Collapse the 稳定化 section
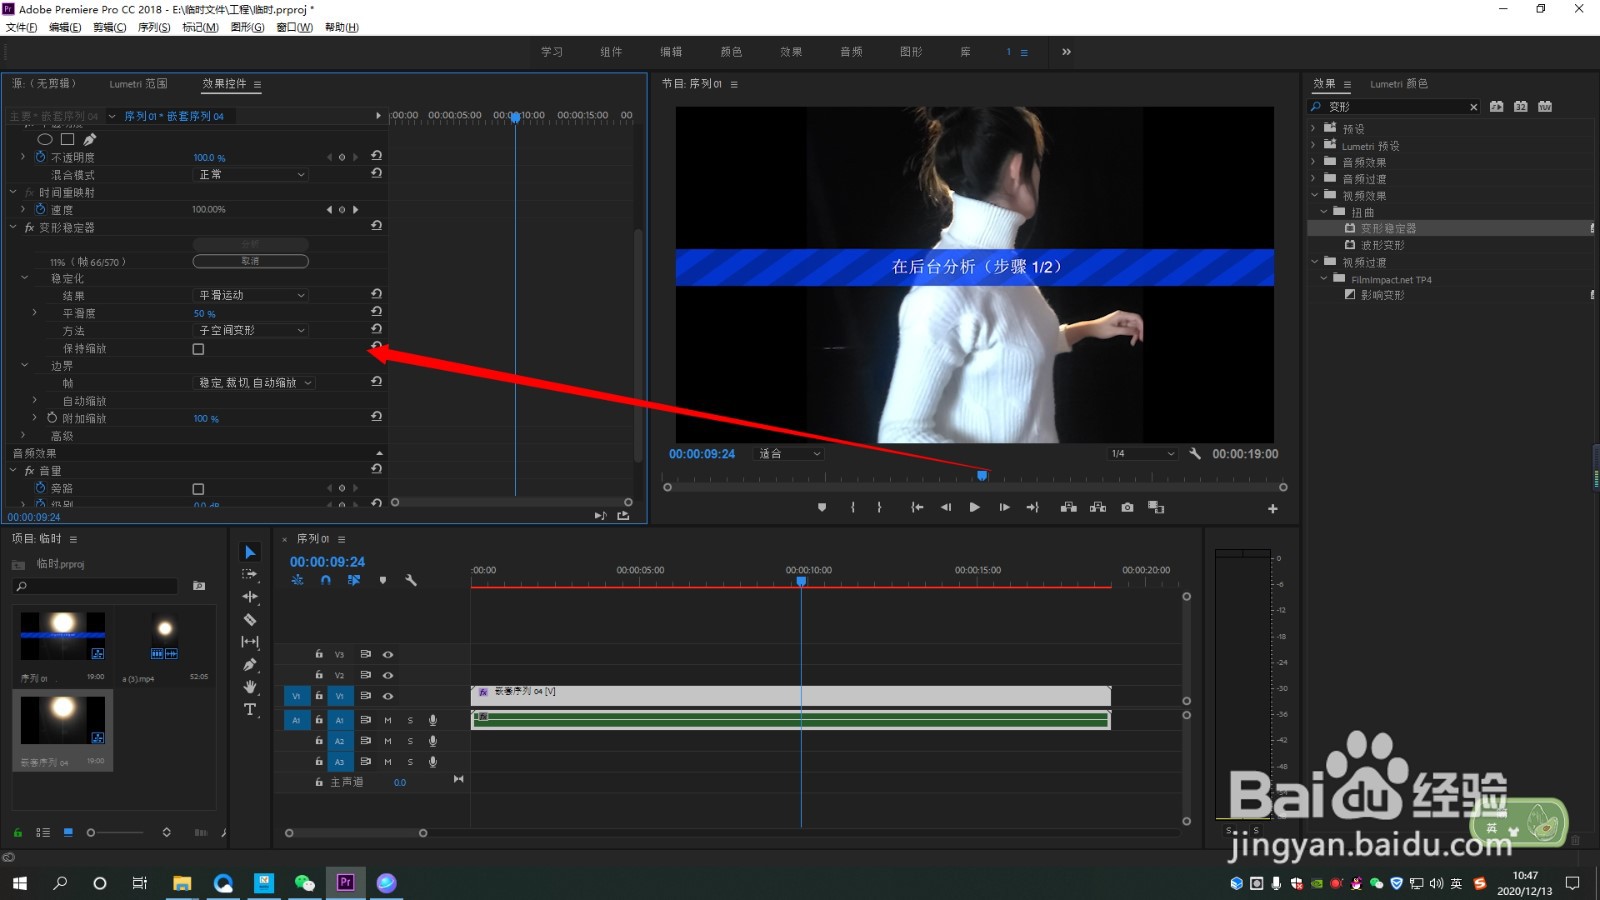This screenshot has width=1600, height=900. (25, 278)
